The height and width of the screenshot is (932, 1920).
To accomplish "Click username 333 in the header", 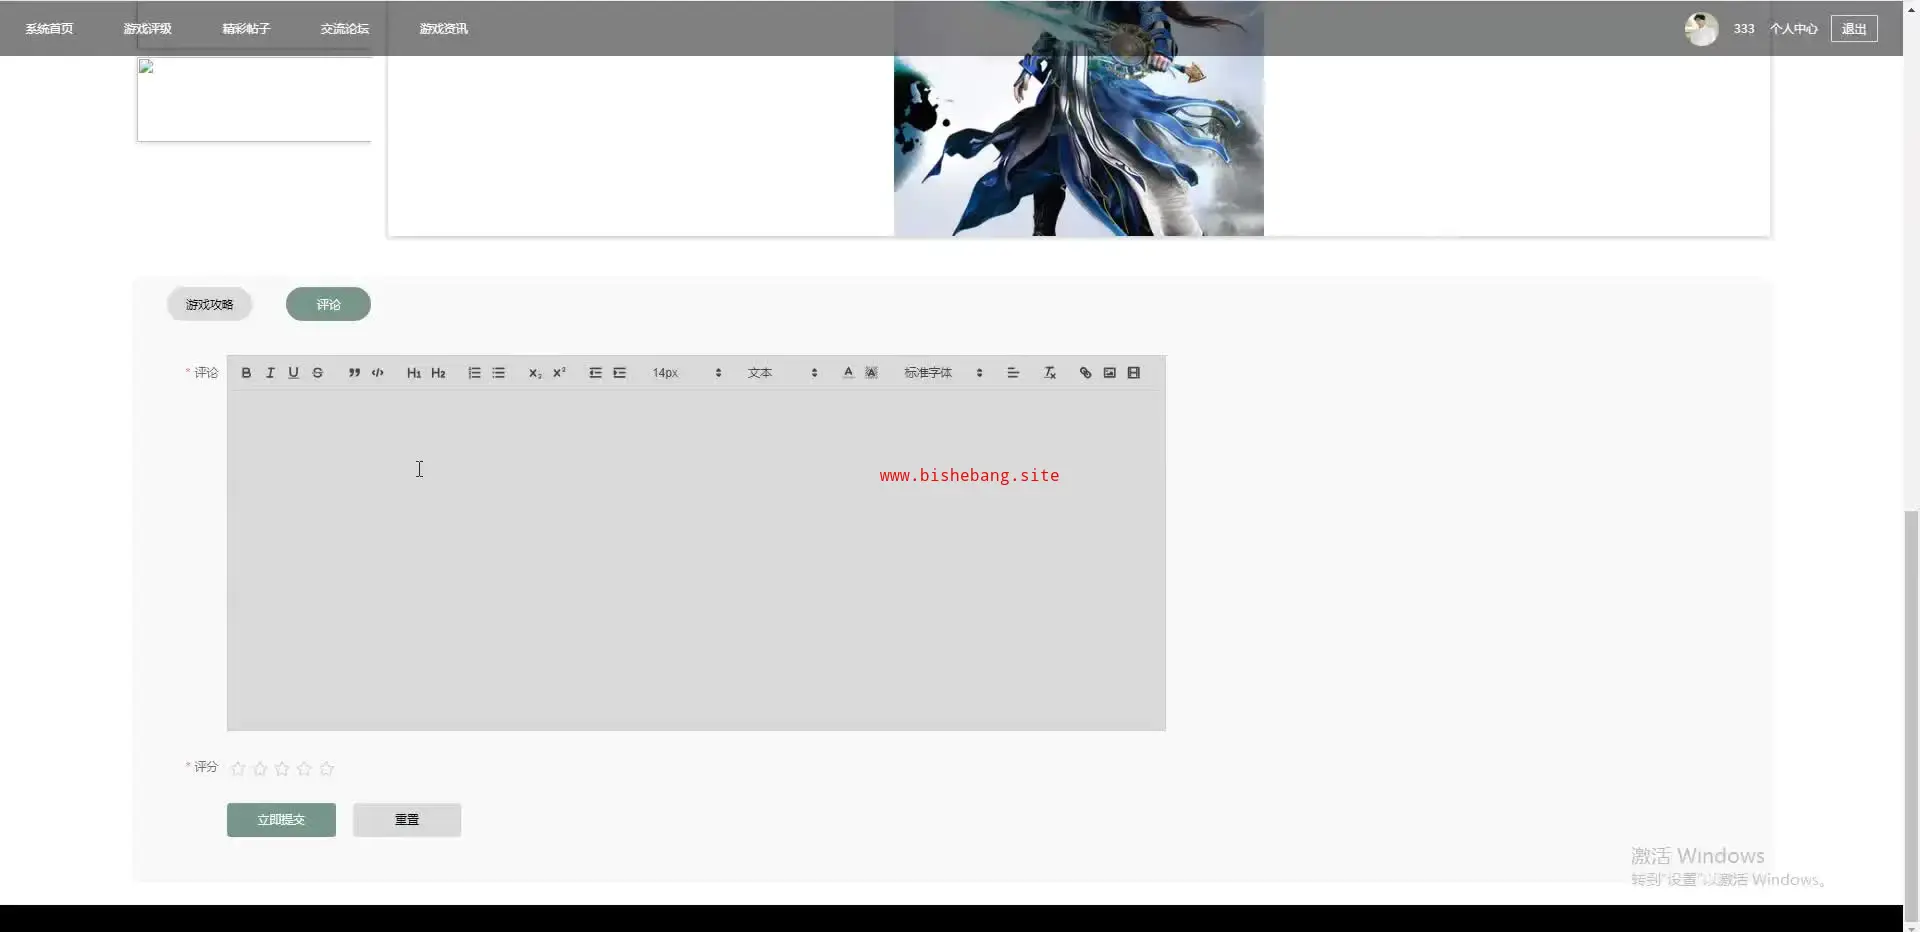I will [1744, 29].
